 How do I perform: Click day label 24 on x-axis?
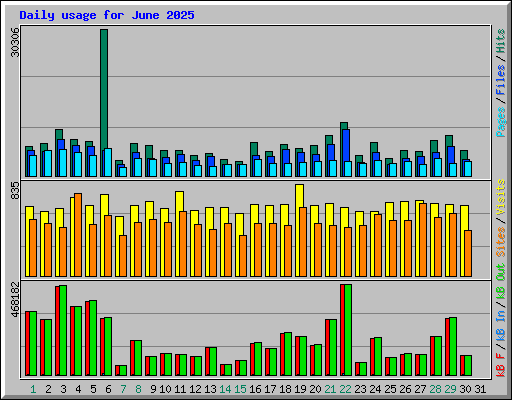375,389
